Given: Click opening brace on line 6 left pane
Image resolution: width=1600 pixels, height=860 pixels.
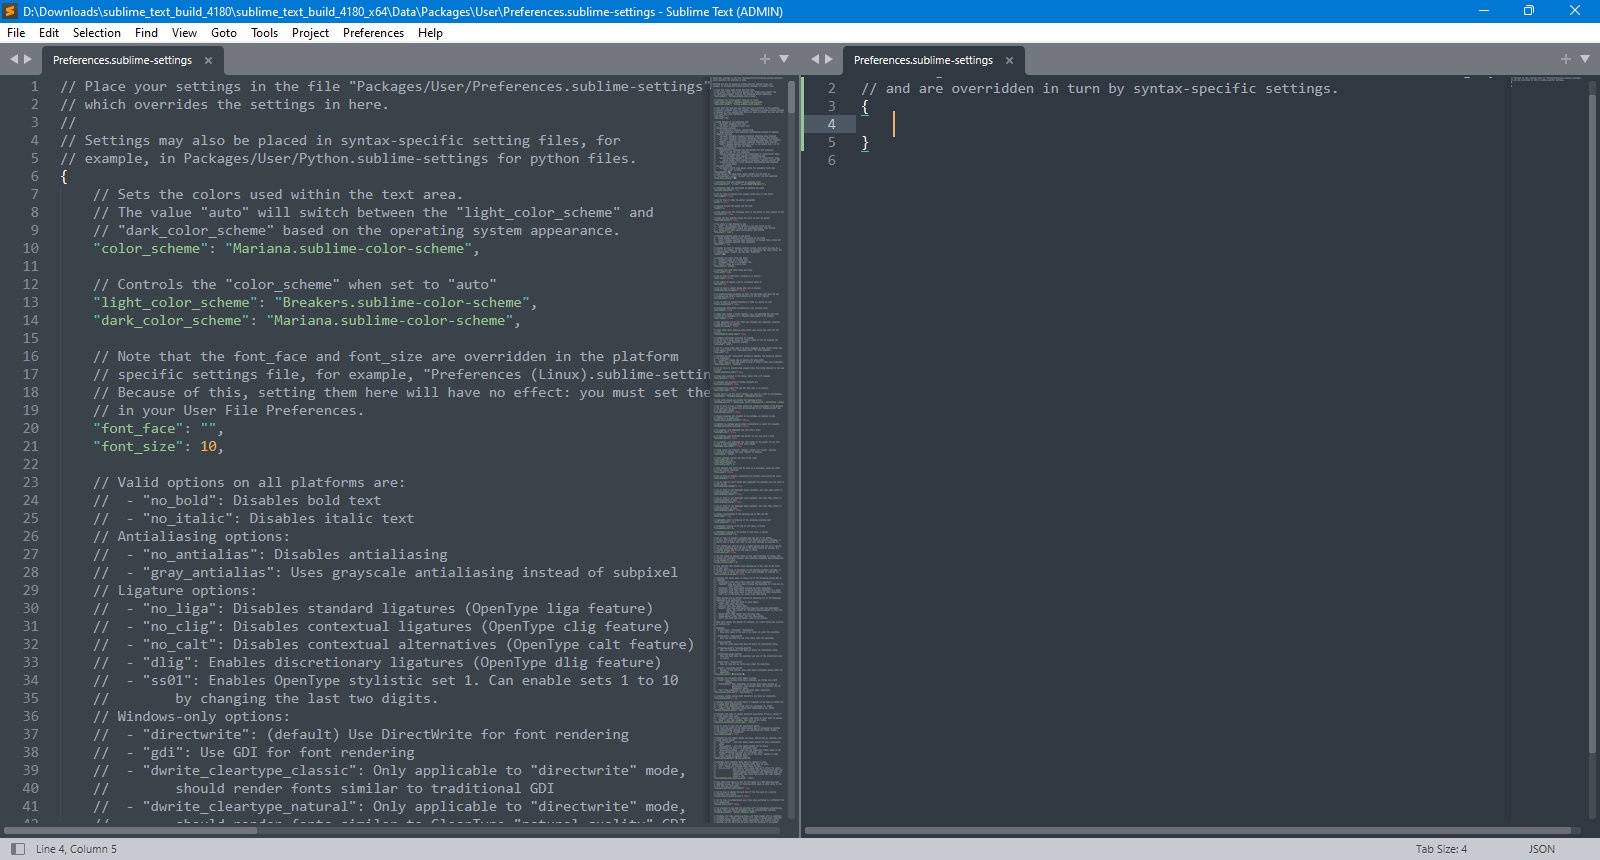Looking at the screenshot, I should pos(64,176).
